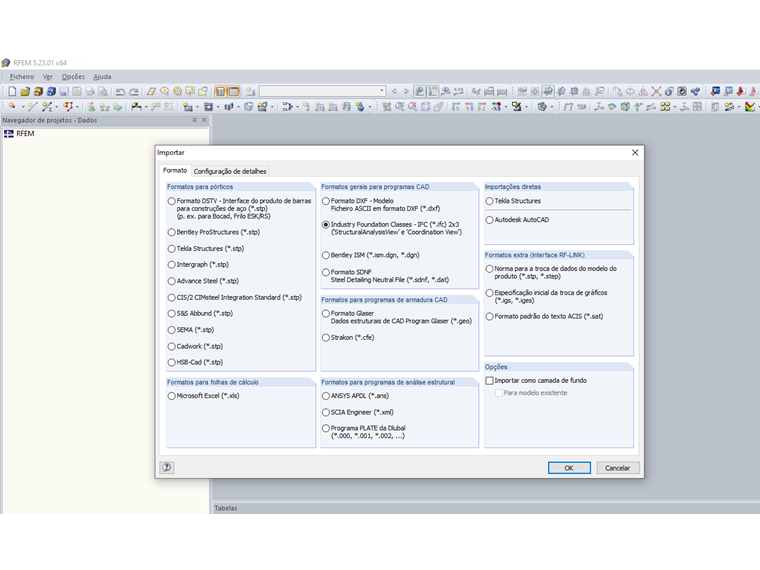Click the red X delete toolbar icon
The image size is (760, 570).
click(x=656, y=91)
